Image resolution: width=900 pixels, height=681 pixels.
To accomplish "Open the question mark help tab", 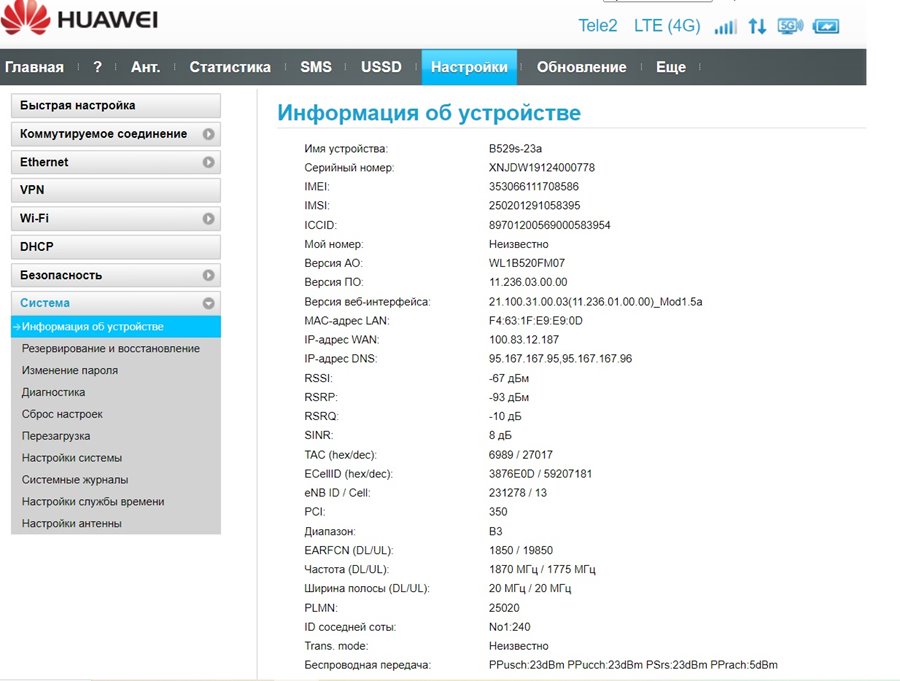I will (98, 67).
